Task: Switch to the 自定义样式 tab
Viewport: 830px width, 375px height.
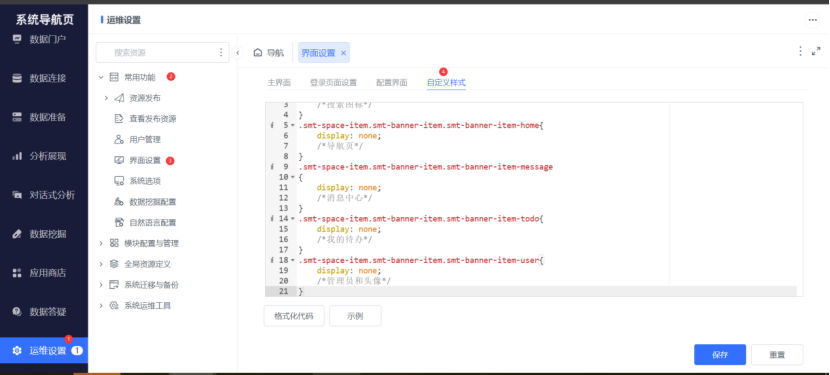Action: 446,83
